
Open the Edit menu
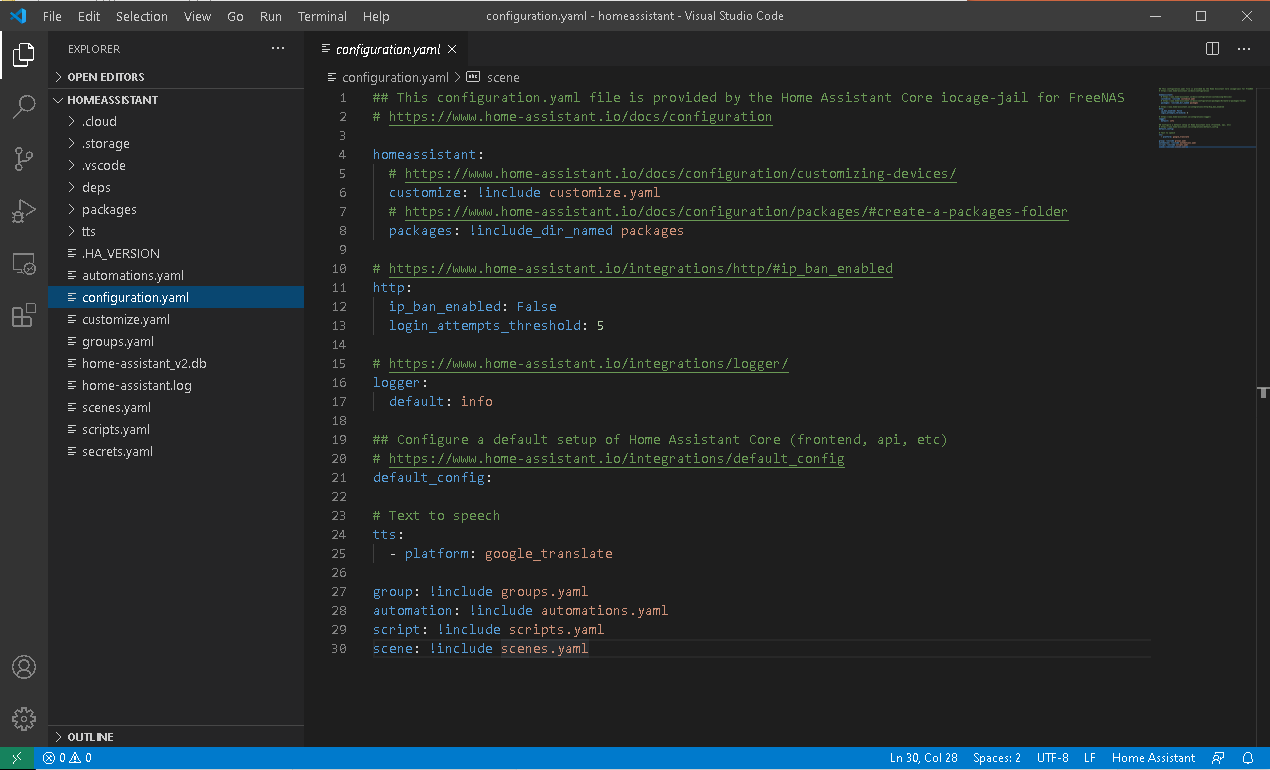pos(89,16)
